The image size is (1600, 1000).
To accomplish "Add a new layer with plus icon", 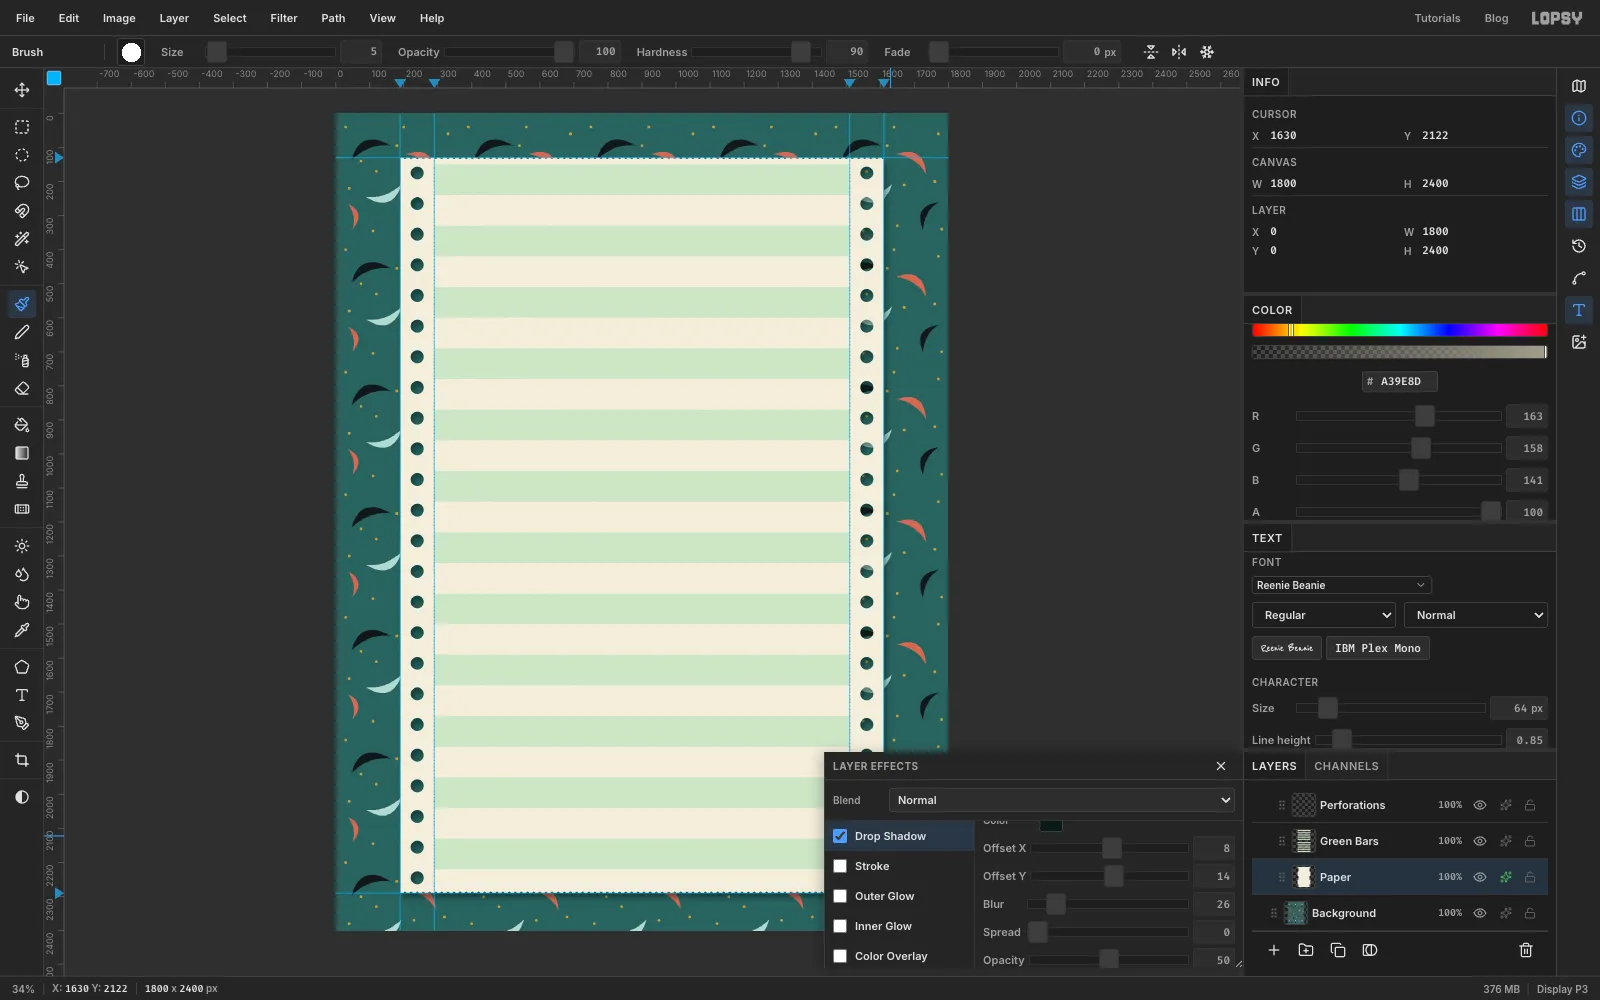I will tap(1274, 950).
